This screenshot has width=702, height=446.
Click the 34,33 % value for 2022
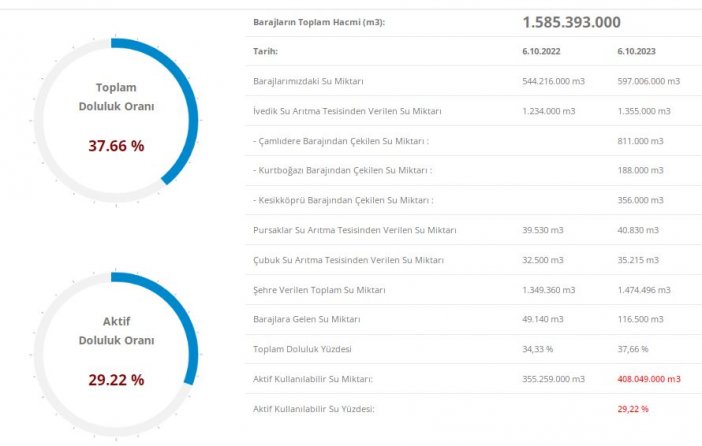(538, 349)
